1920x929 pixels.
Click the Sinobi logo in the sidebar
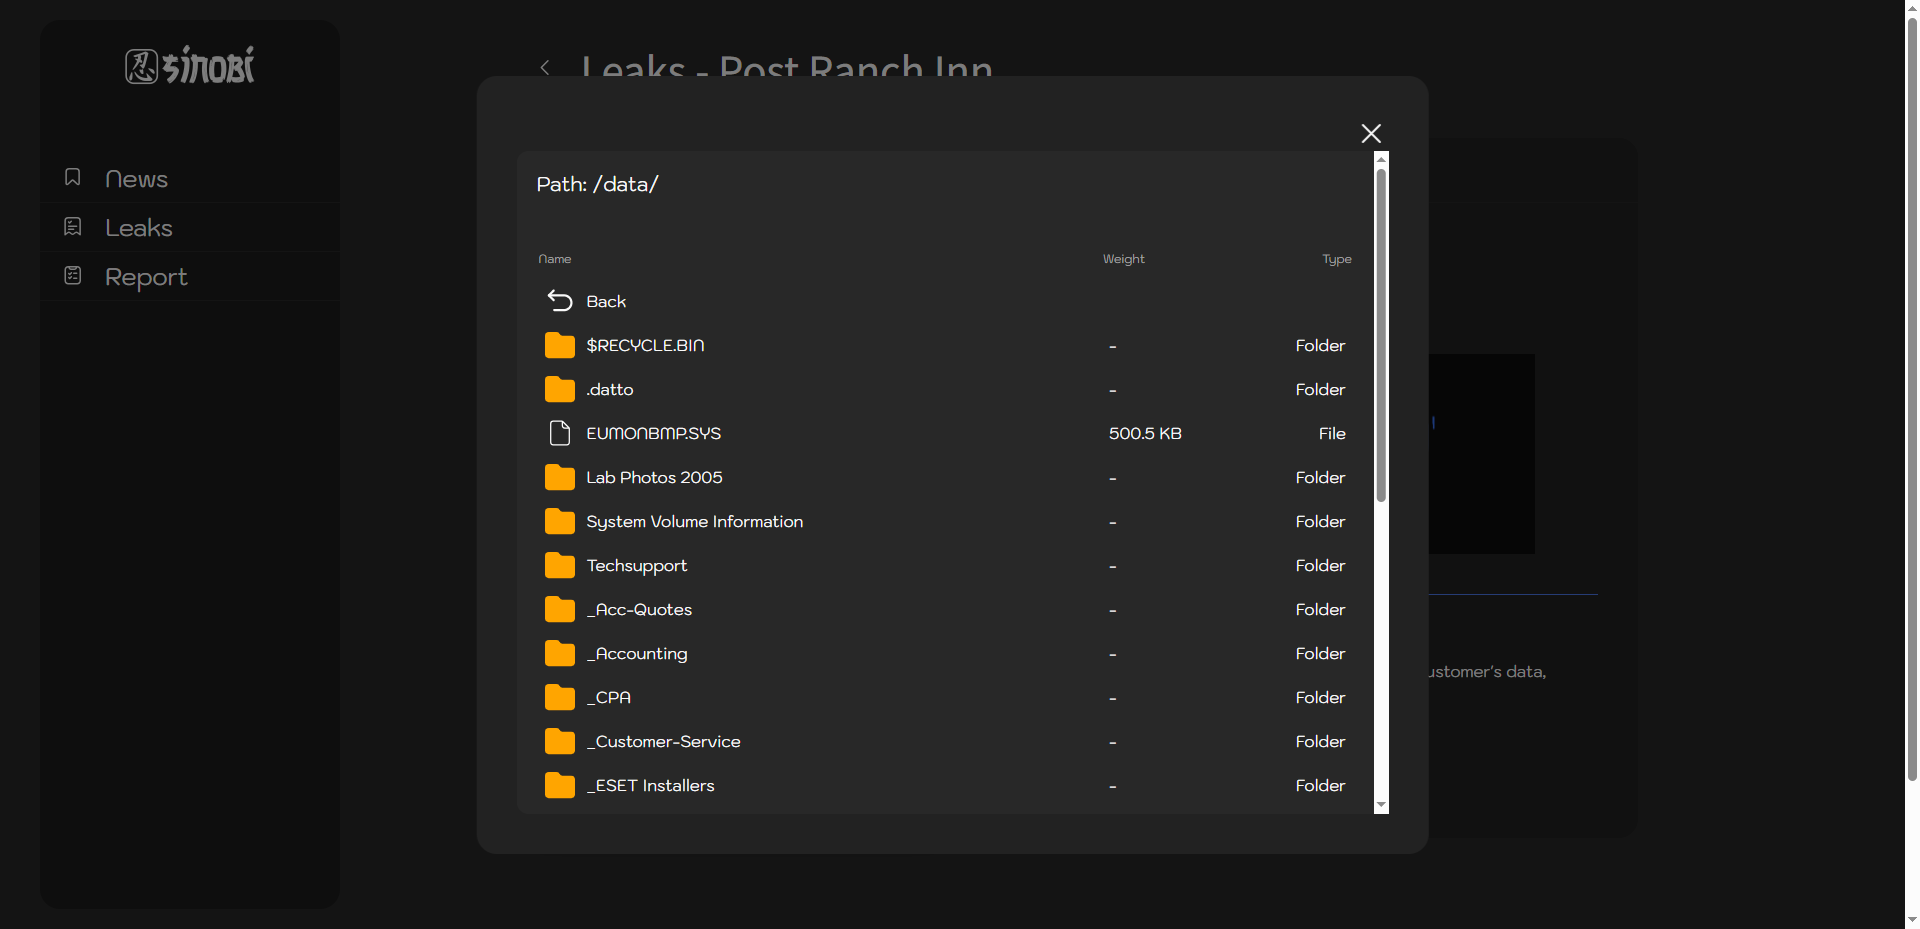(190, 66)
